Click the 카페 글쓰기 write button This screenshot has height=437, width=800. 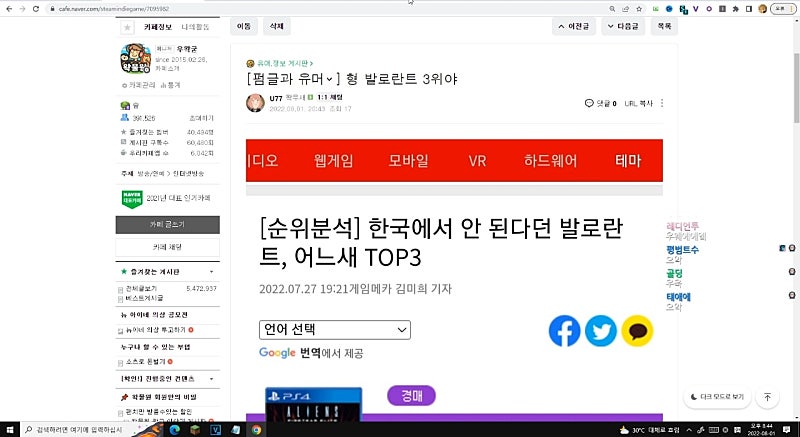click(168, 225)
